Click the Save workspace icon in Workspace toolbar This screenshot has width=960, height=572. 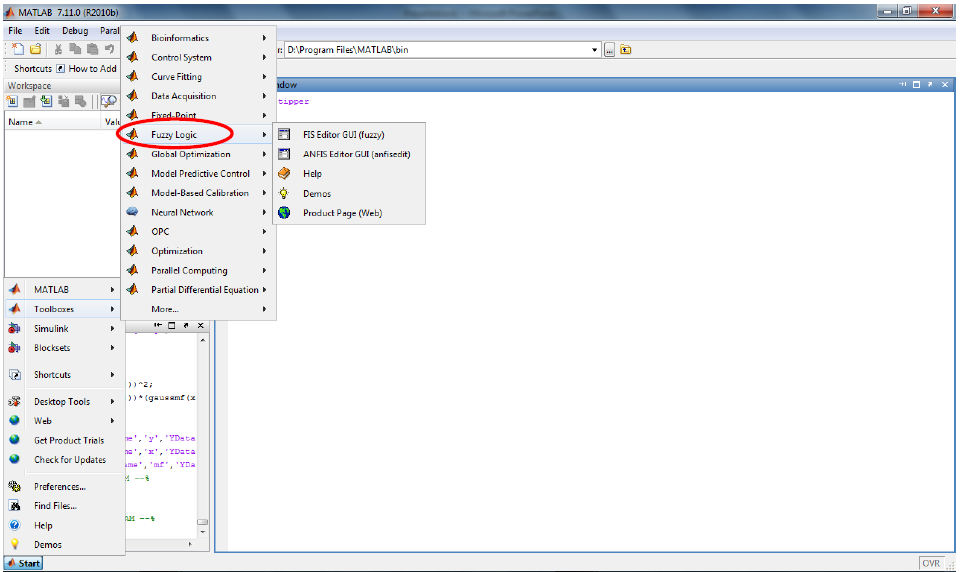coord(63,102)
